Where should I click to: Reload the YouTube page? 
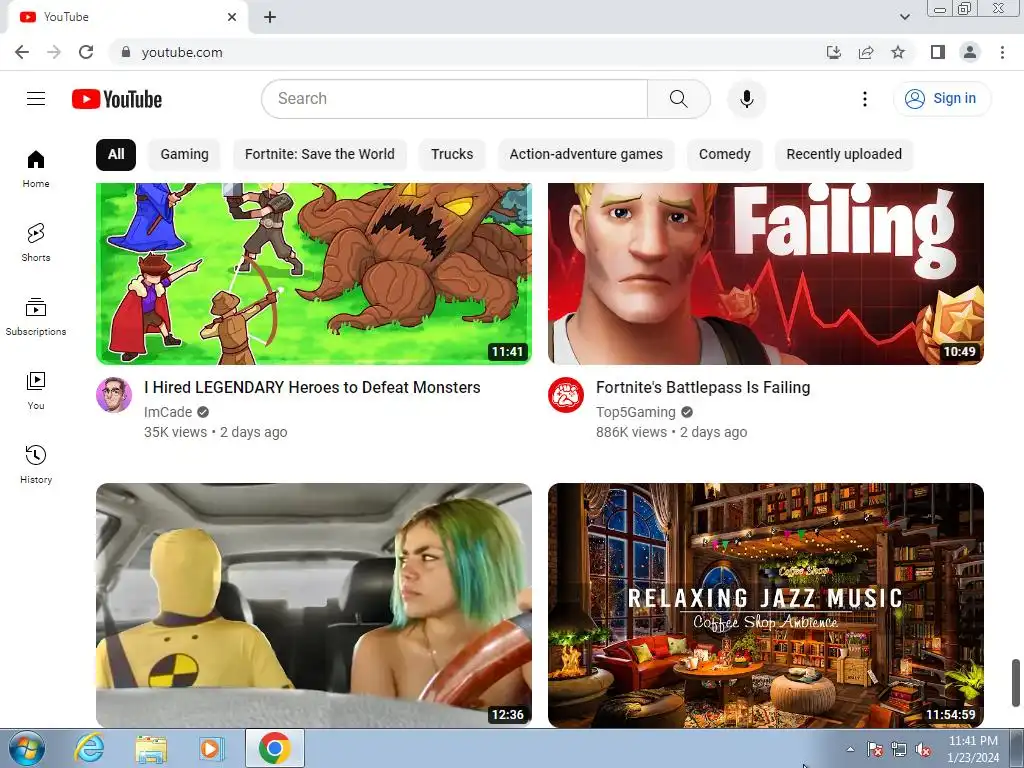pyautogui.click(x=86, y=52)
